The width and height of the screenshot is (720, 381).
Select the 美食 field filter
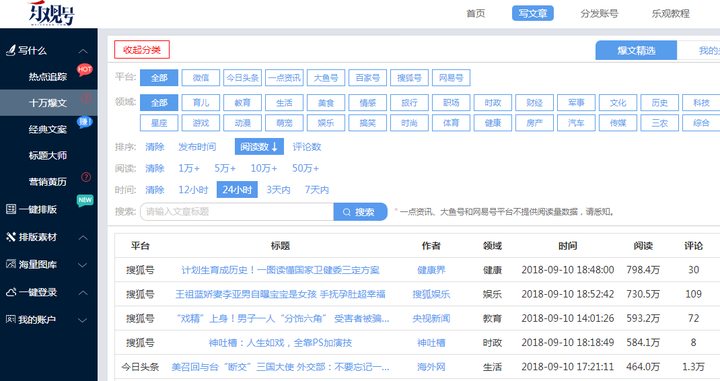pyautogui.click(x=326, y=103)
